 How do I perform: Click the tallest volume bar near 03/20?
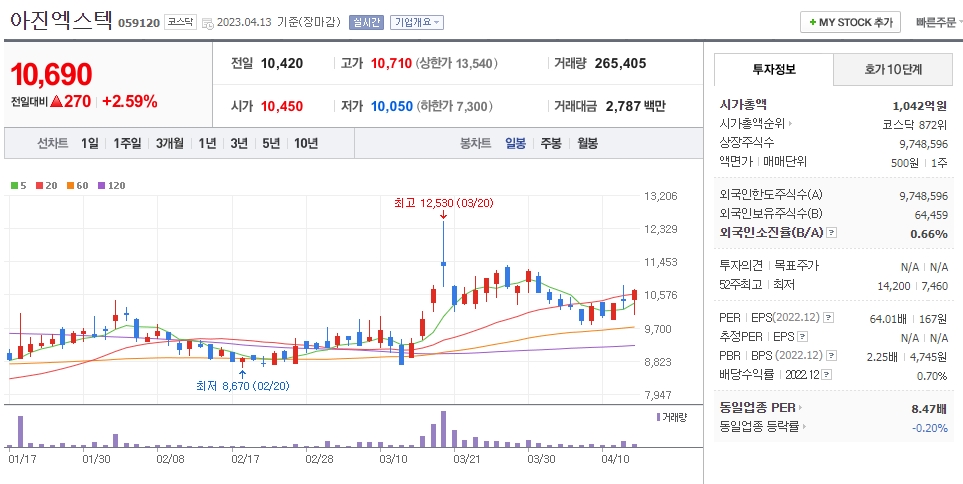pos(443,429)
